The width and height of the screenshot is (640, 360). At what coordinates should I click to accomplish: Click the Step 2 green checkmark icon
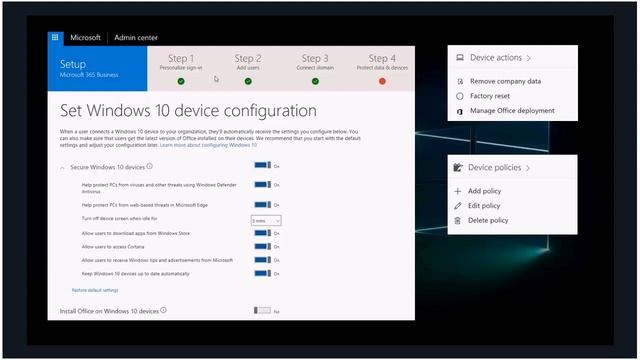[x=248, y=81]
